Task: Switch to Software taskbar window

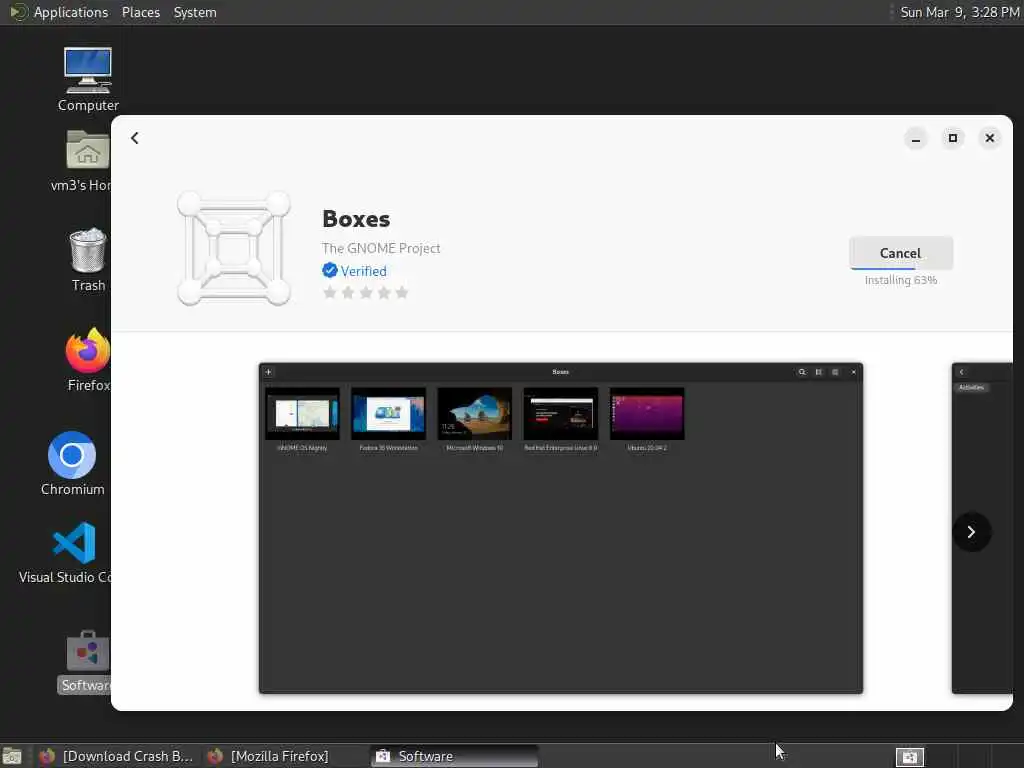Action: [x=455, y=756]
